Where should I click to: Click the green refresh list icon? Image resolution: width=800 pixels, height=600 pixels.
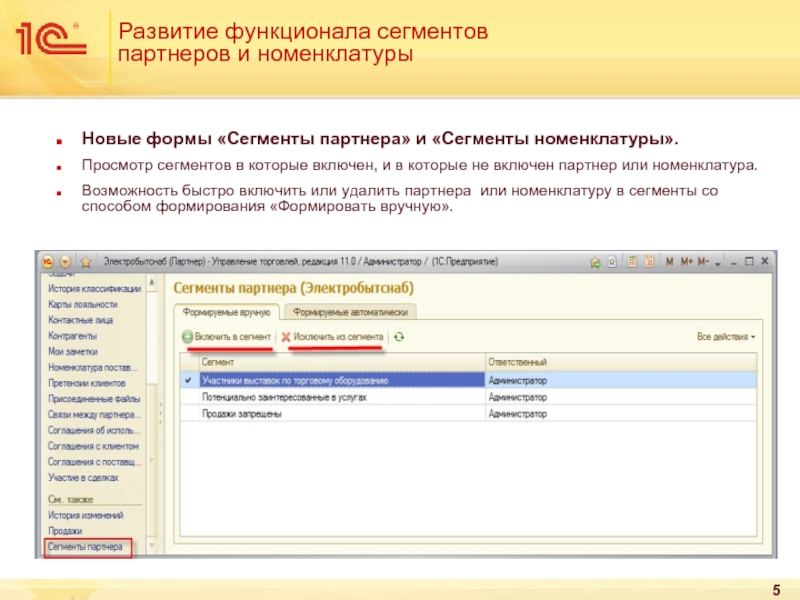pyautogui.click(x=399, y=338)
